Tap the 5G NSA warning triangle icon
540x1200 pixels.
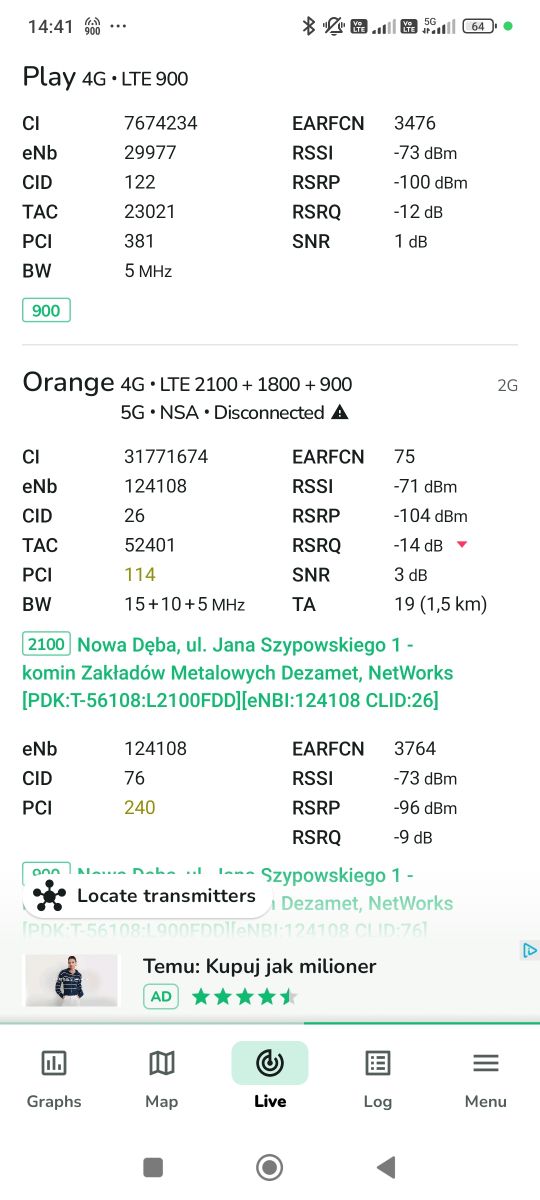[340, 412]
